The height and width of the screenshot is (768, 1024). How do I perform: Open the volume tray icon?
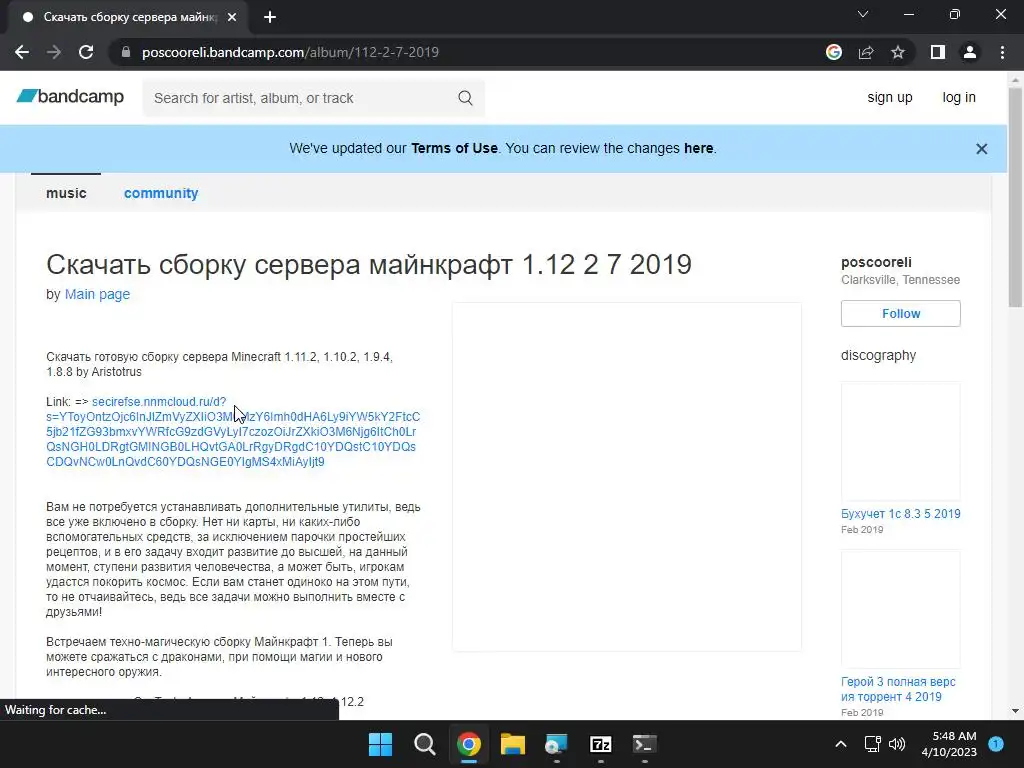(897, 744)
